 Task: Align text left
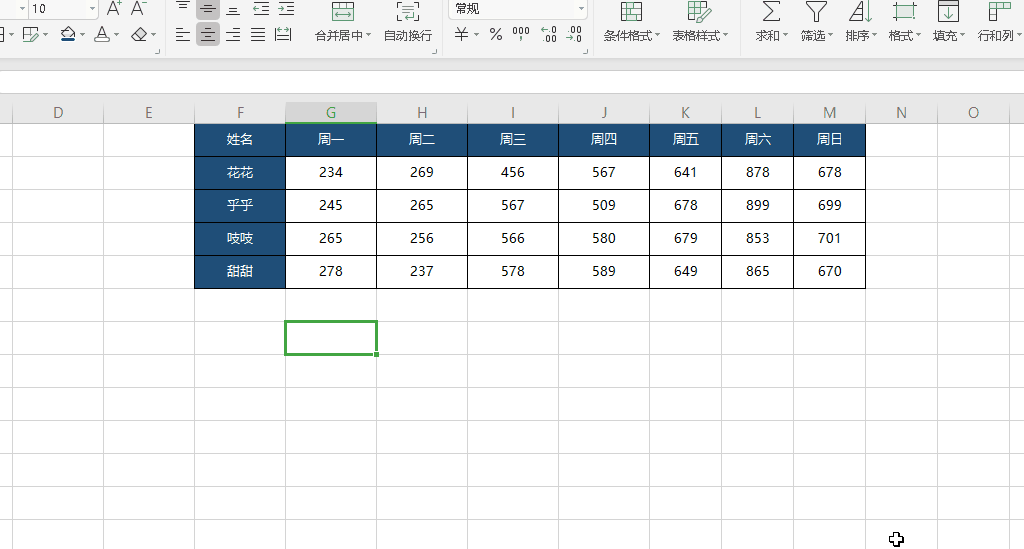pyautogui.click(x=183, y=35)
